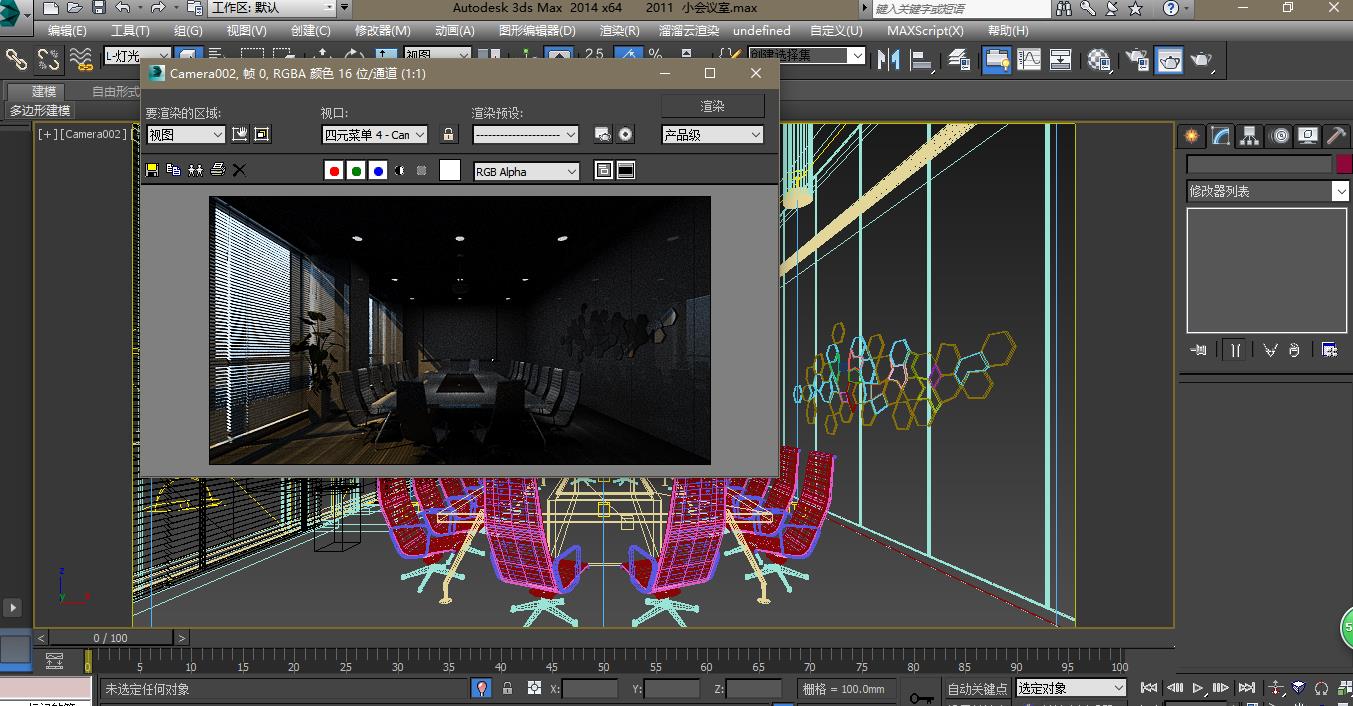Click the Pin Stack icon under modifier list

[x=1199, y=350]
